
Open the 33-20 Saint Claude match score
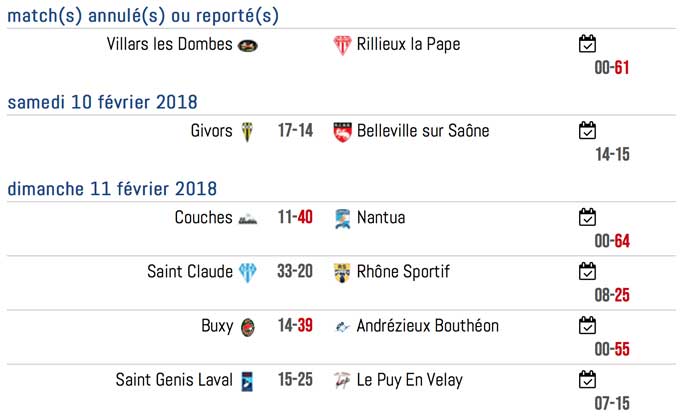click(x=295, y=272)
